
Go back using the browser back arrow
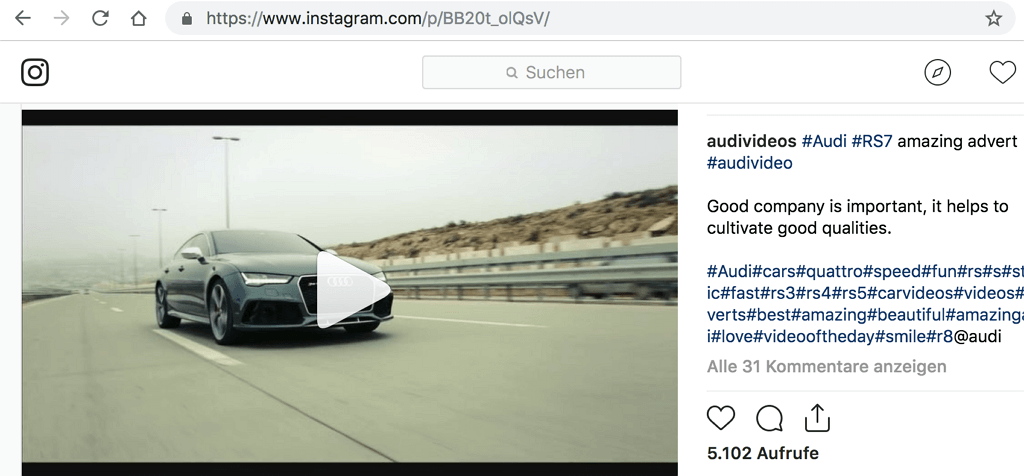point(23,18)
